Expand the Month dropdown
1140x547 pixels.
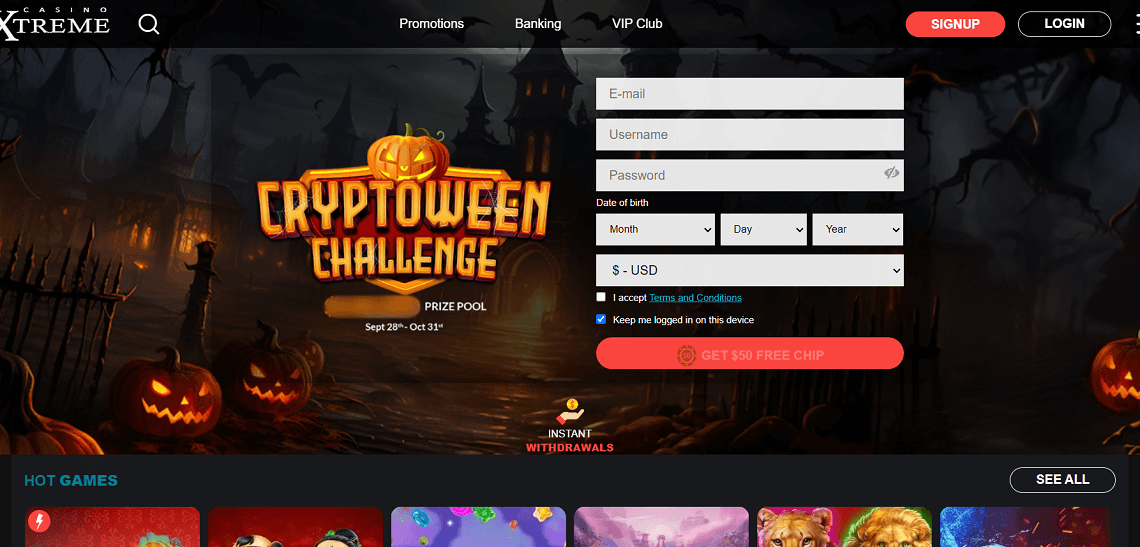(x=656, y=229)
